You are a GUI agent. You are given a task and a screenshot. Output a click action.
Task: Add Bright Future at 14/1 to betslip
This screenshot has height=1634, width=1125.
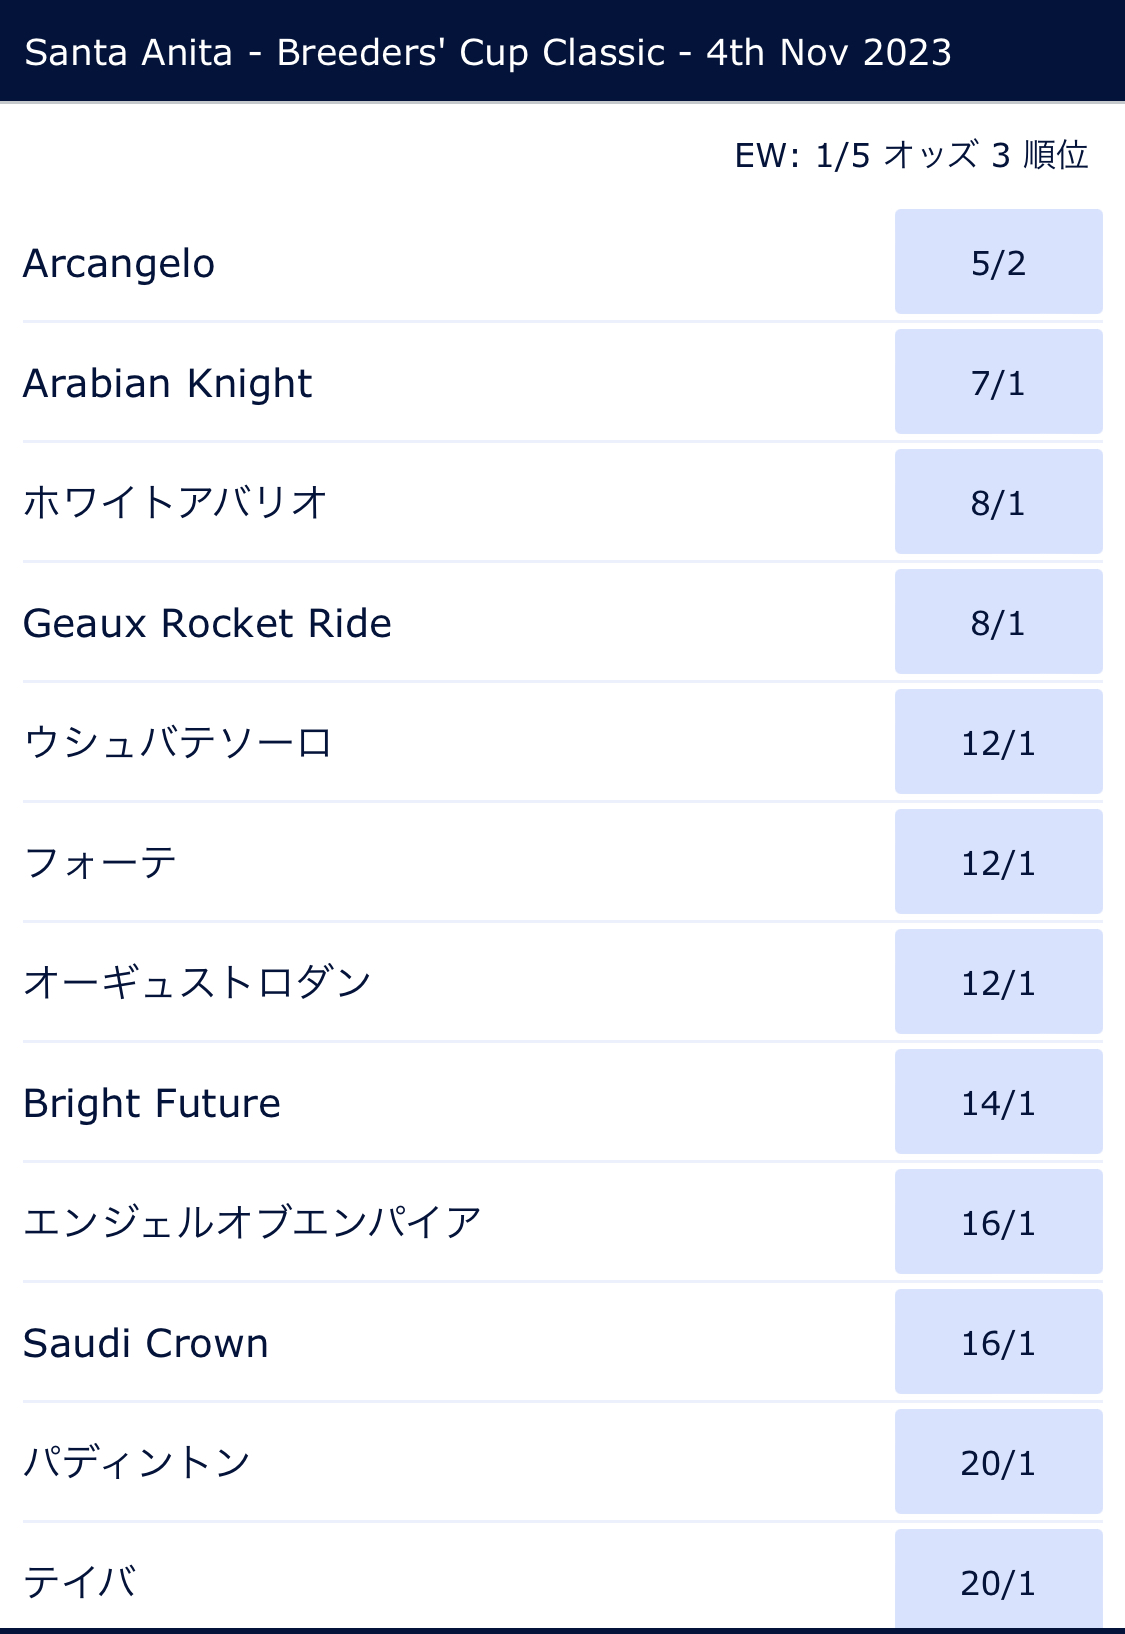pos(998,1102)
